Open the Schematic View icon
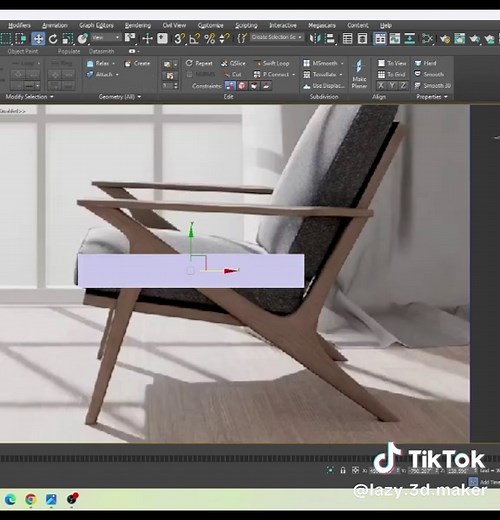 point(410,39)
